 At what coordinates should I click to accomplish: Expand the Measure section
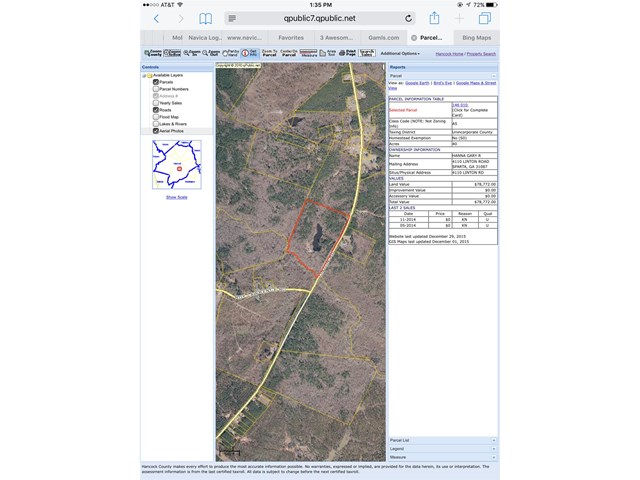click(x=493, y=457)
